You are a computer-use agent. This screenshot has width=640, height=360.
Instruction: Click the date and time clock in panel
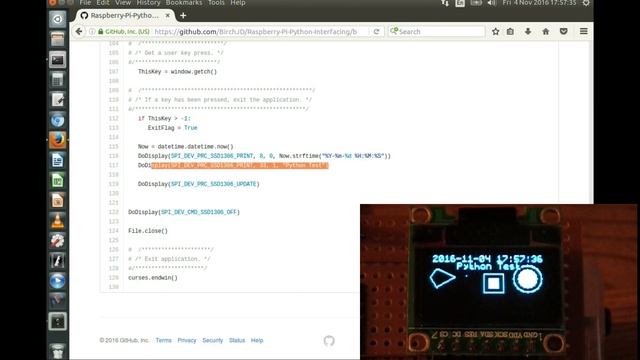539,3
